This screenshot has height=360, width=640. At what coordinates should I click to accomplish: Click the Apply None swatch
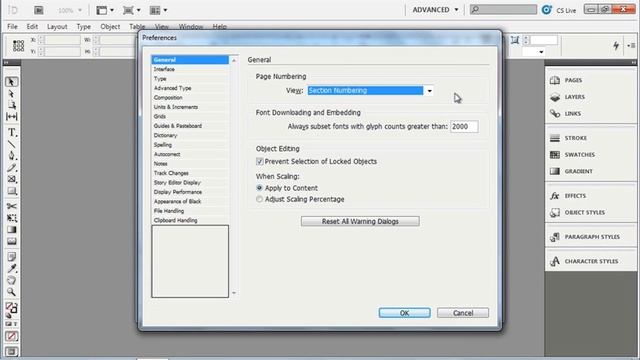(x=11, y=337)
